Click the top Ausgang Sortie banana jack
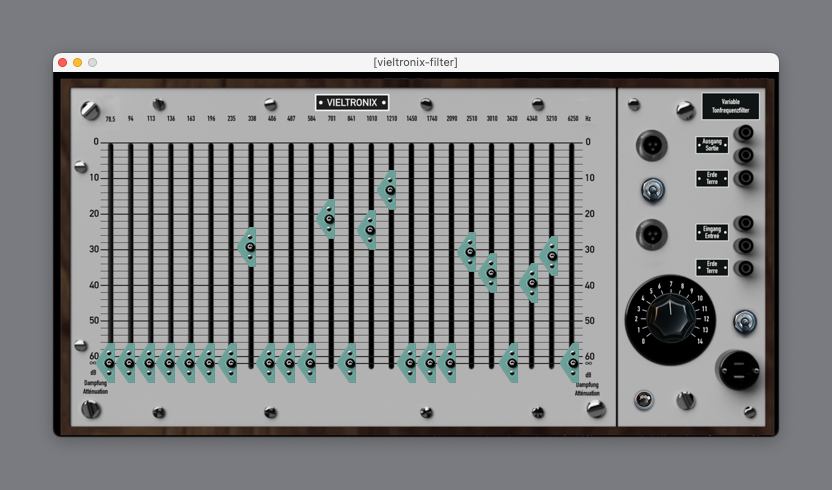This screenshot has height=490, width=832. 744,133
